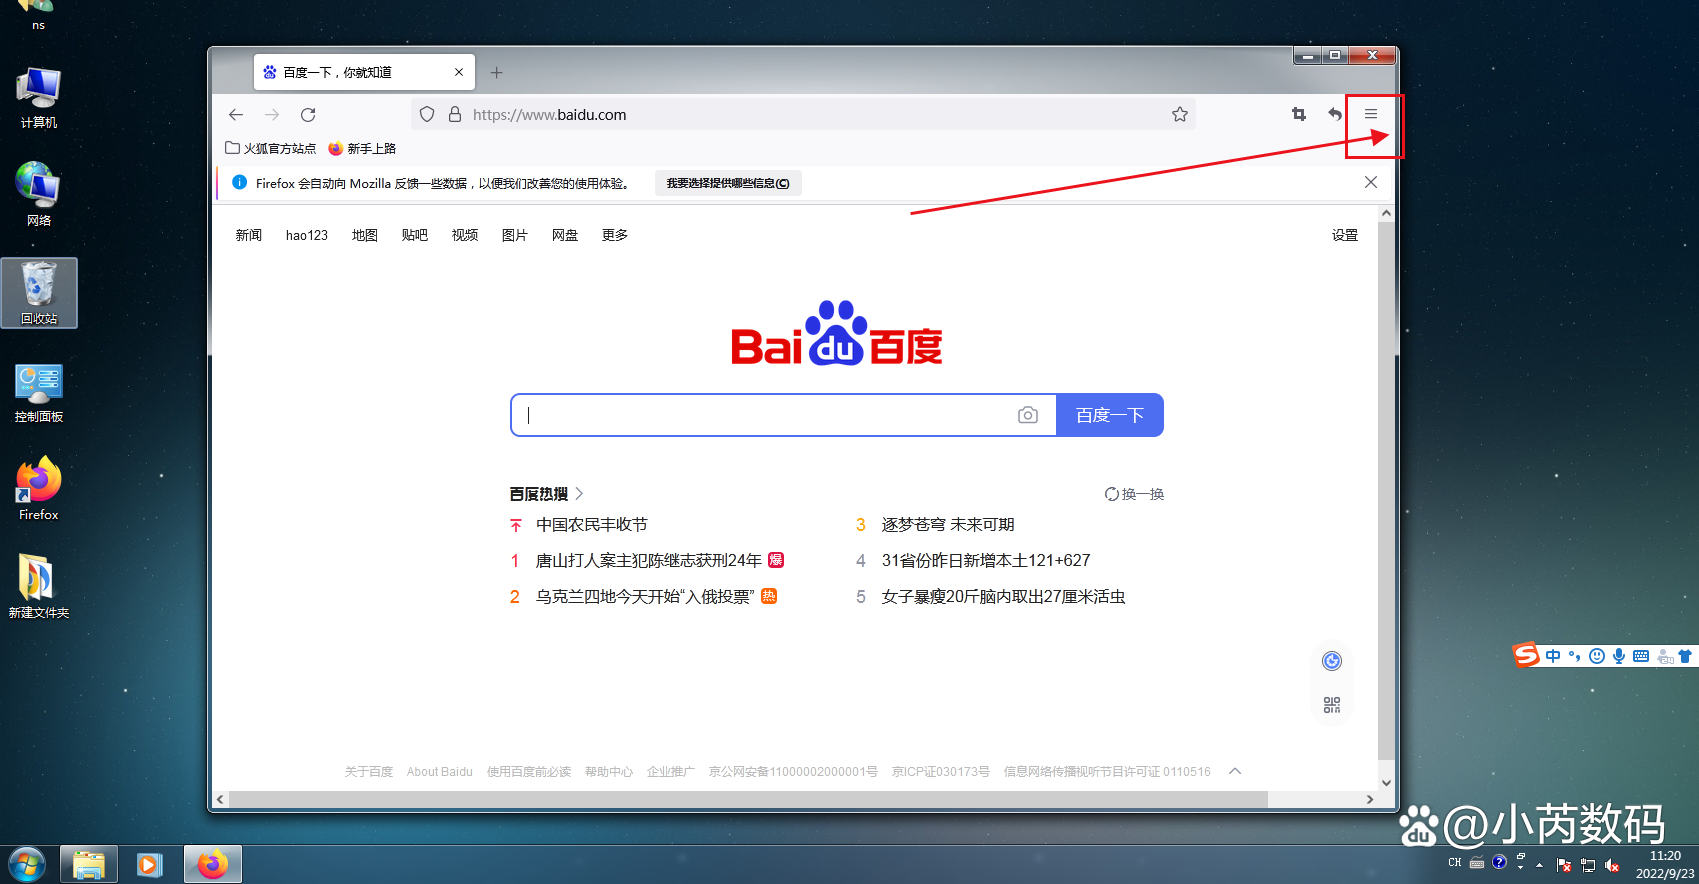The width and height of the screenshot is (1699, 884).
Task: Open About Baidu footer link
Action: [x=439, y=772]
